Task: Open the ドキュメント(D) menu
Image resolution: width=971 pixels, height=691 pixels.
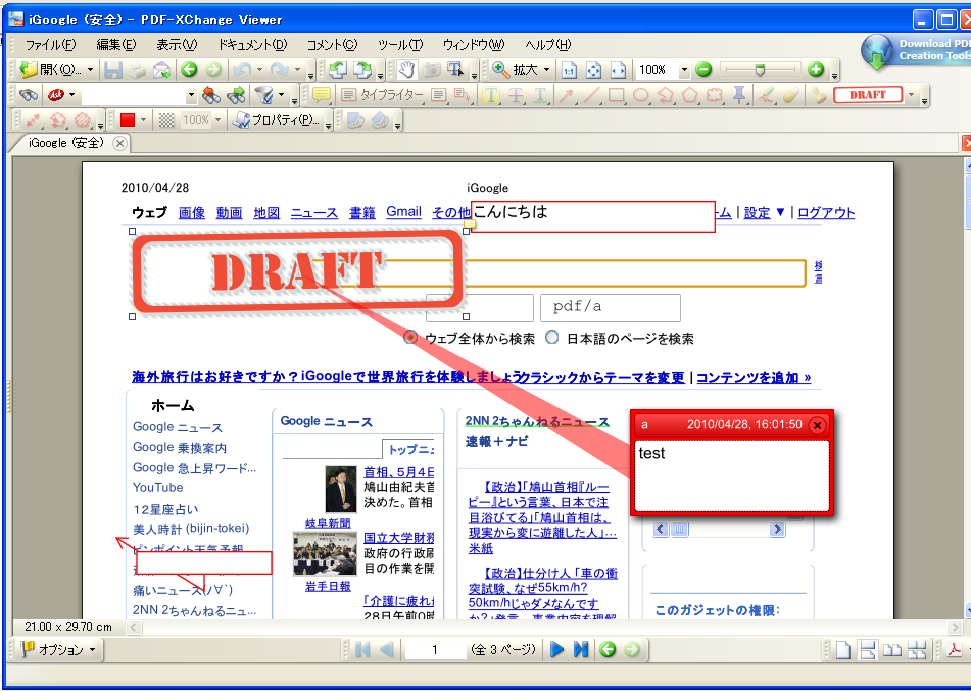Action: [253, 45]
